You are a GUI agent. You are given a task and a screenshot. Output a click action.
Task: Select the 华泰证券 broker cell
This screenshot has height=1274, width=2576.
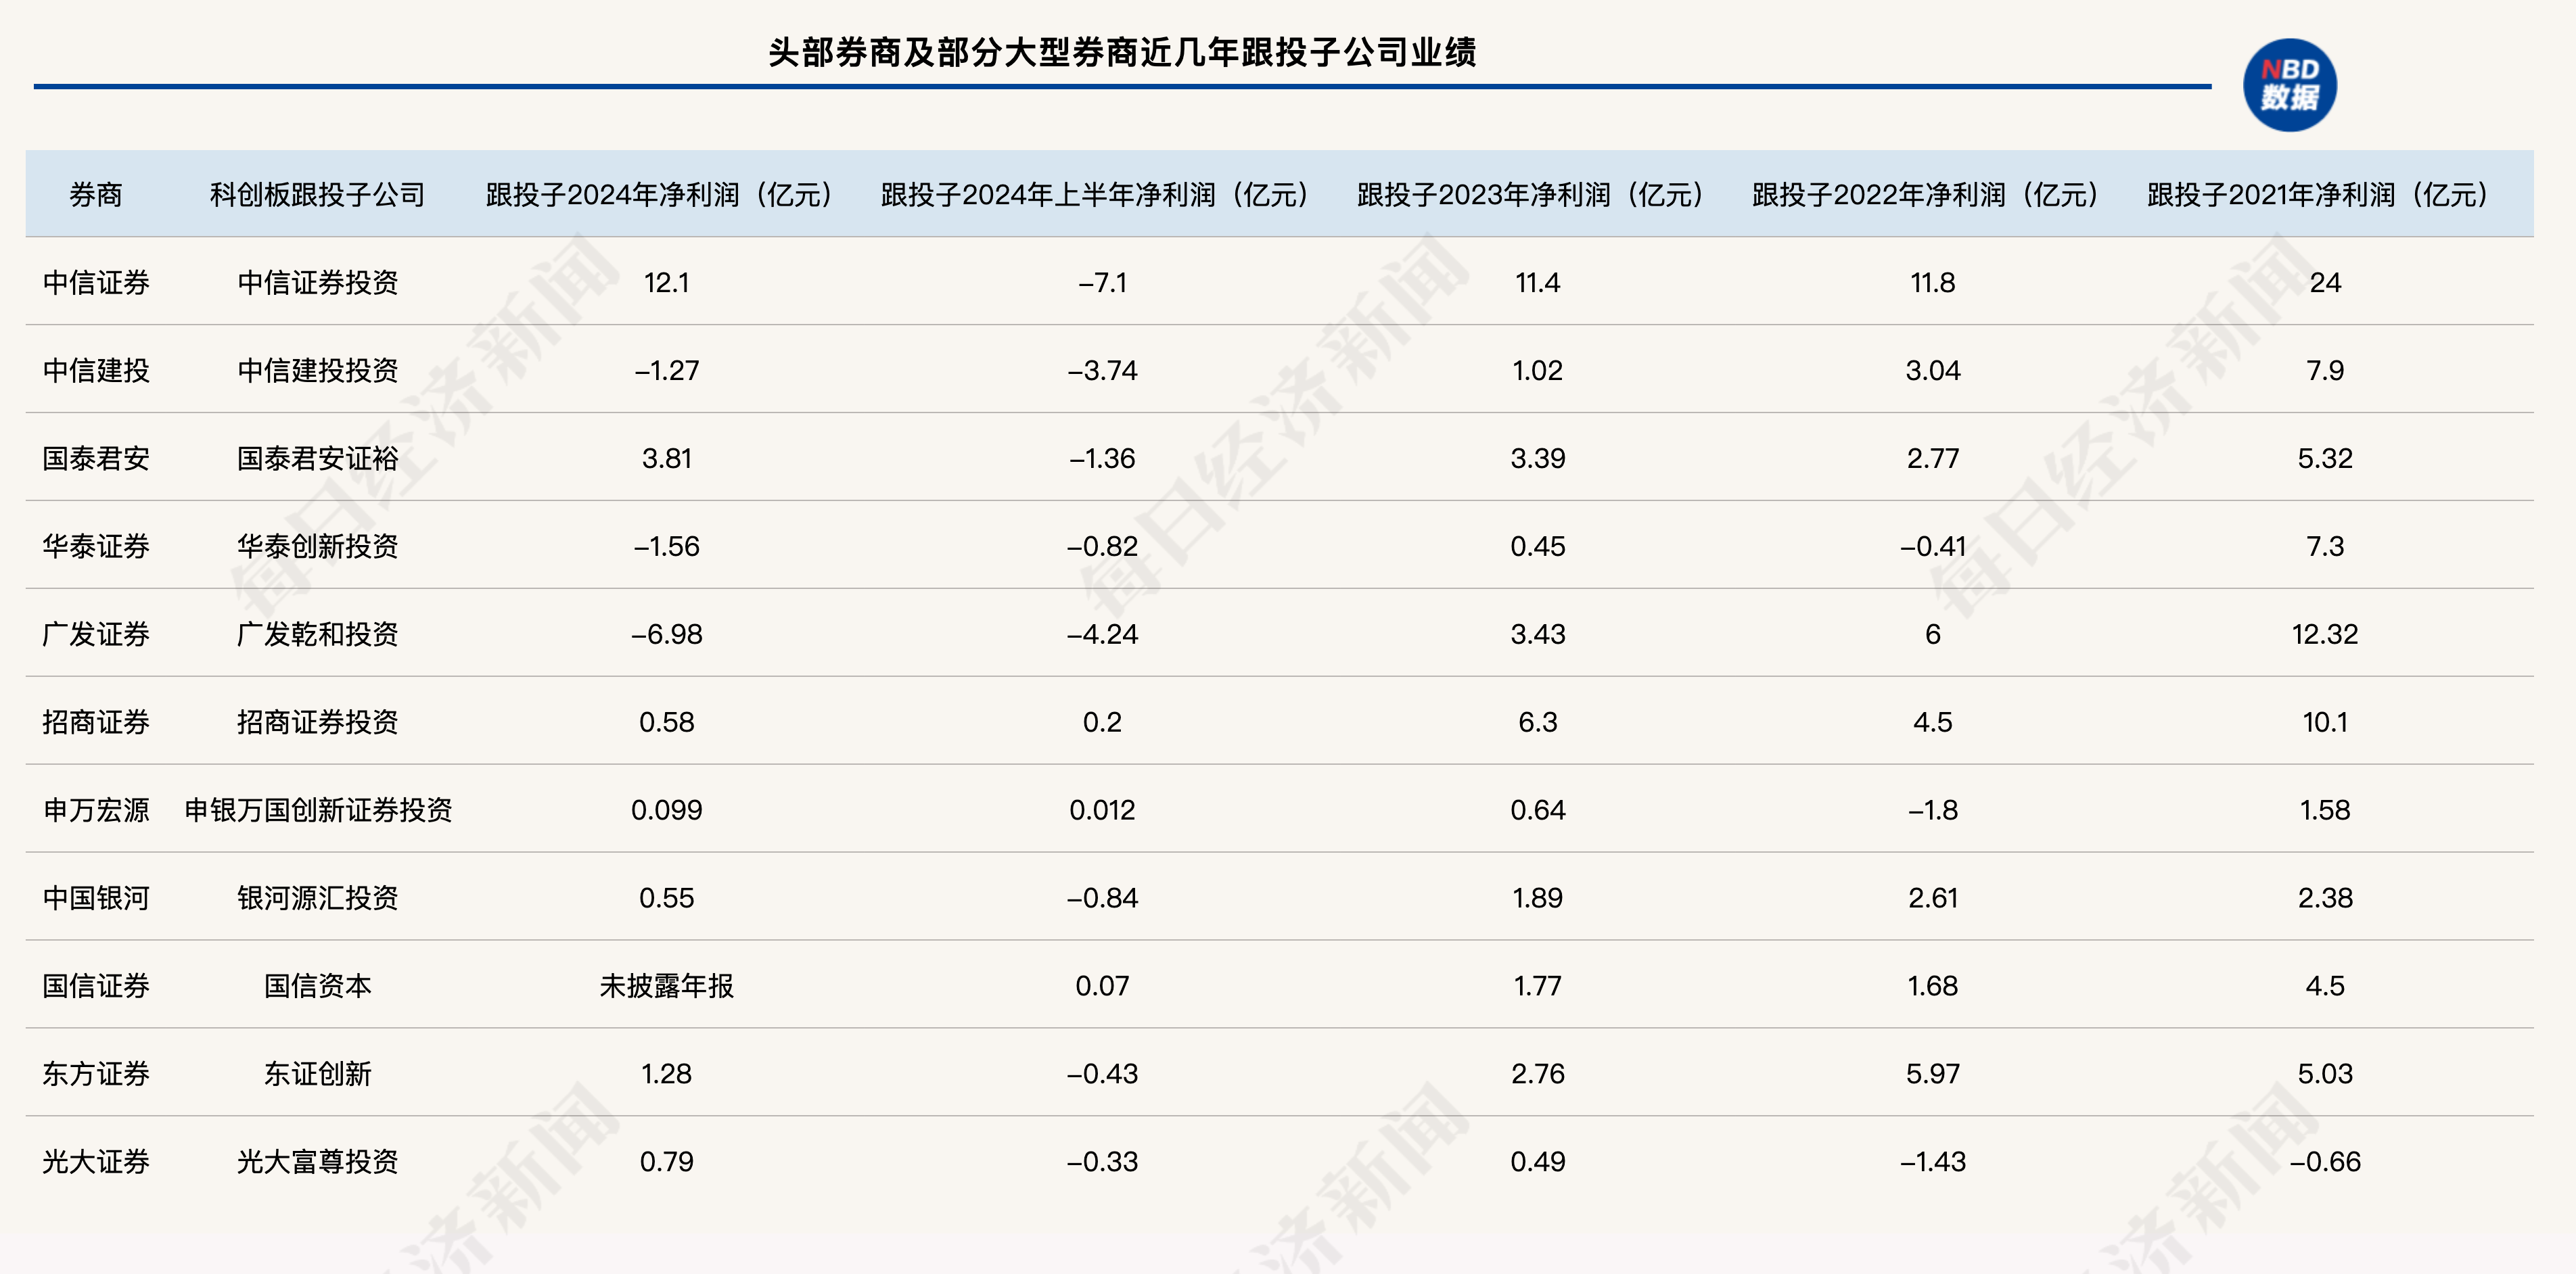[96, 546]
